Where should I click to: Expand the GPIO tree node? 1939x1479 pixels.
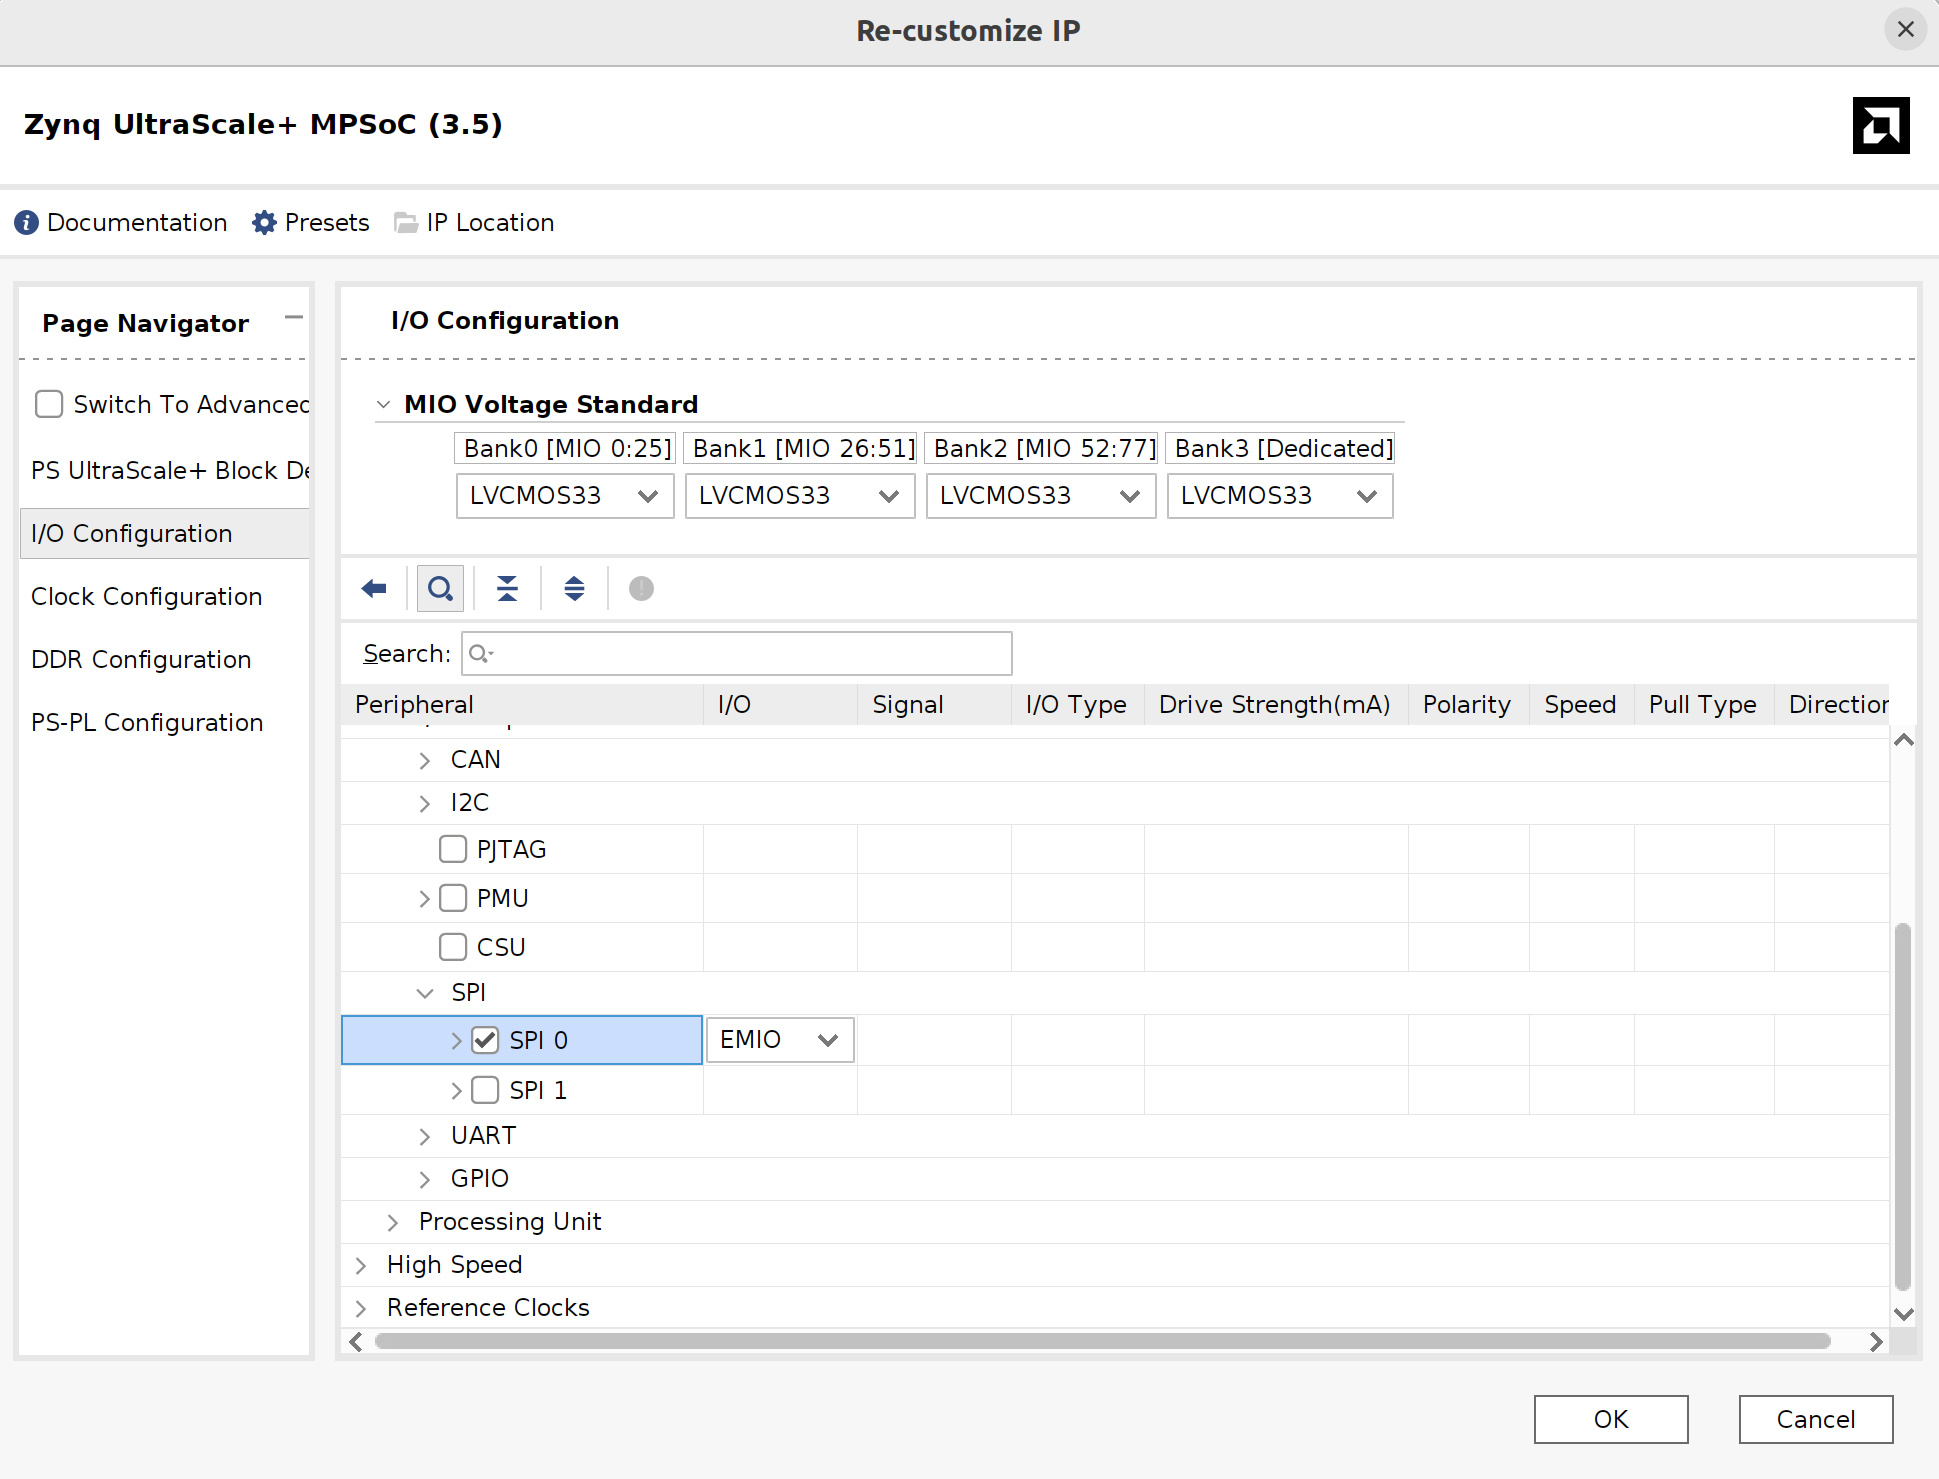(x=425, y=1179)
